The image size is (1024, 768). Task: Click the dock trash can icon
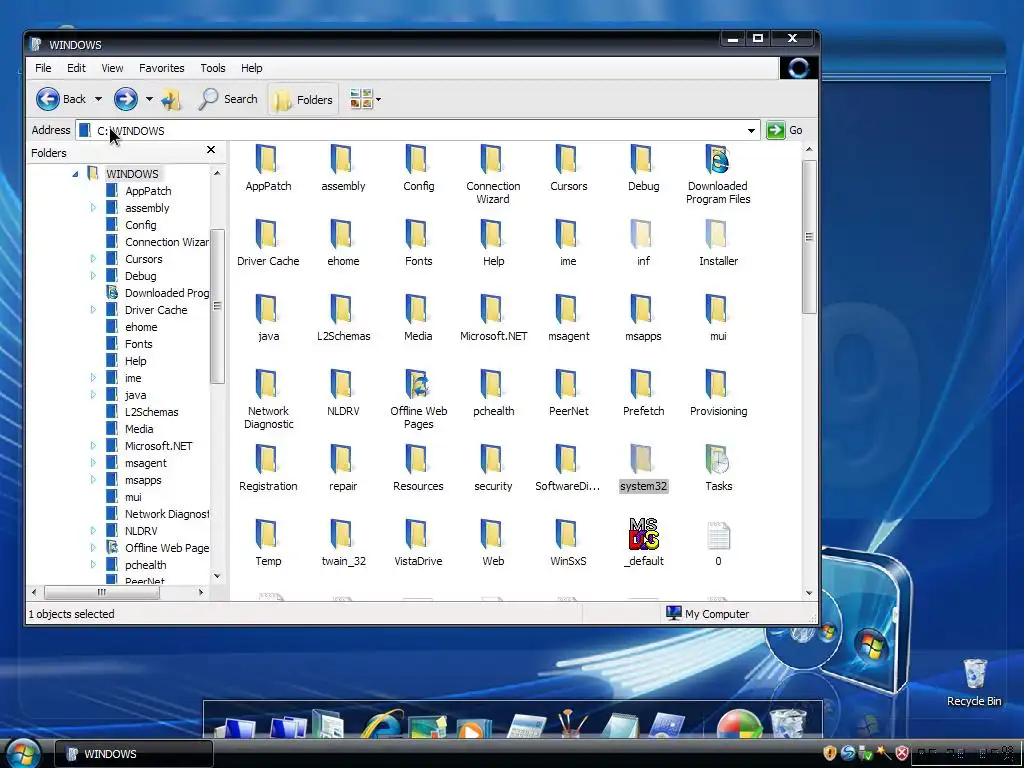point(788,723)
